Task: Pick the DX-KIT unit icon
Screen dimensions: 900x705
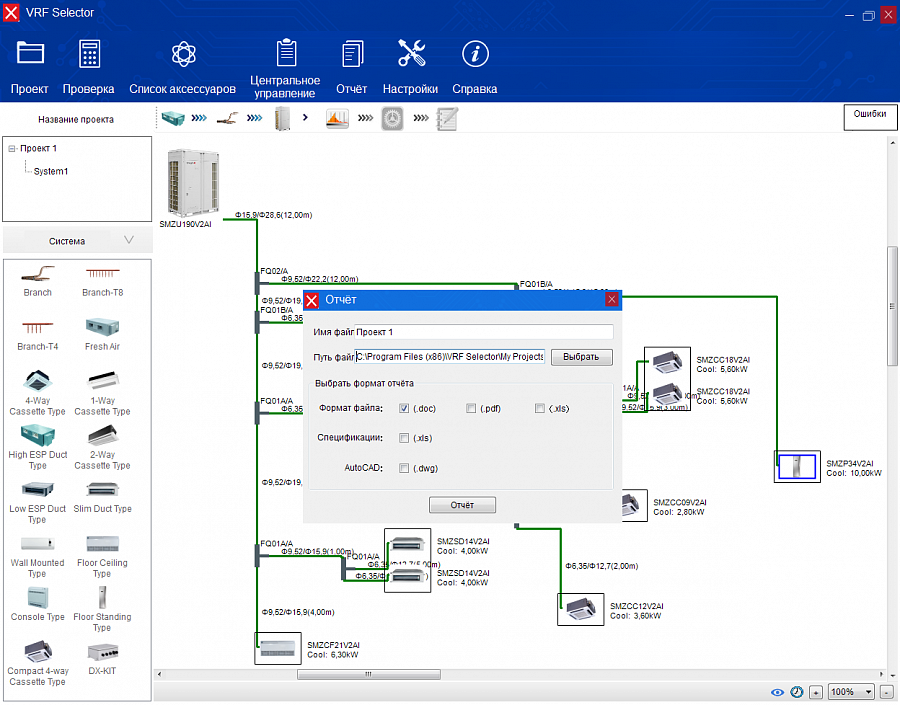Action: 102,652
